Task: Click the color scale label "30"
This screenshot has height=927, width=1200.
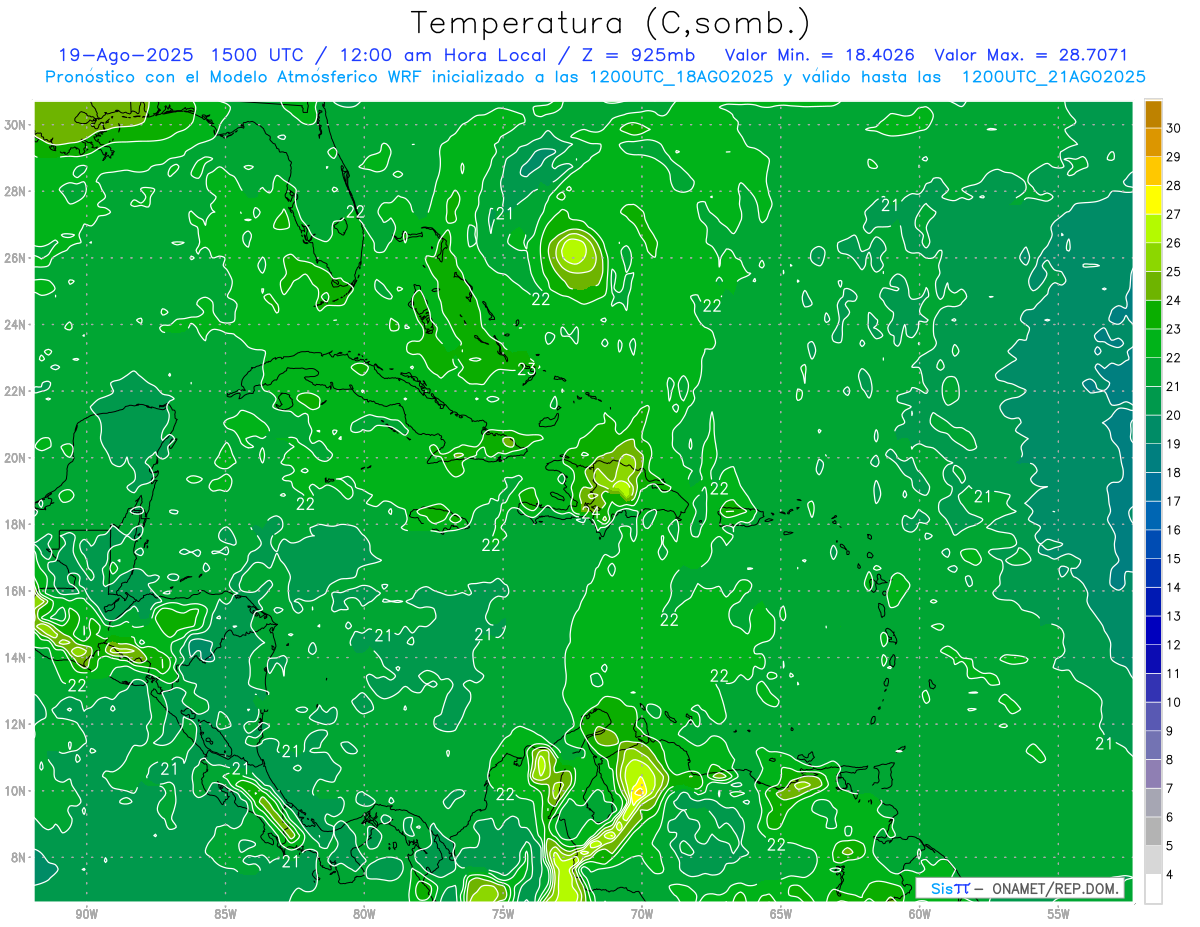Action: tap(1173, 128)
